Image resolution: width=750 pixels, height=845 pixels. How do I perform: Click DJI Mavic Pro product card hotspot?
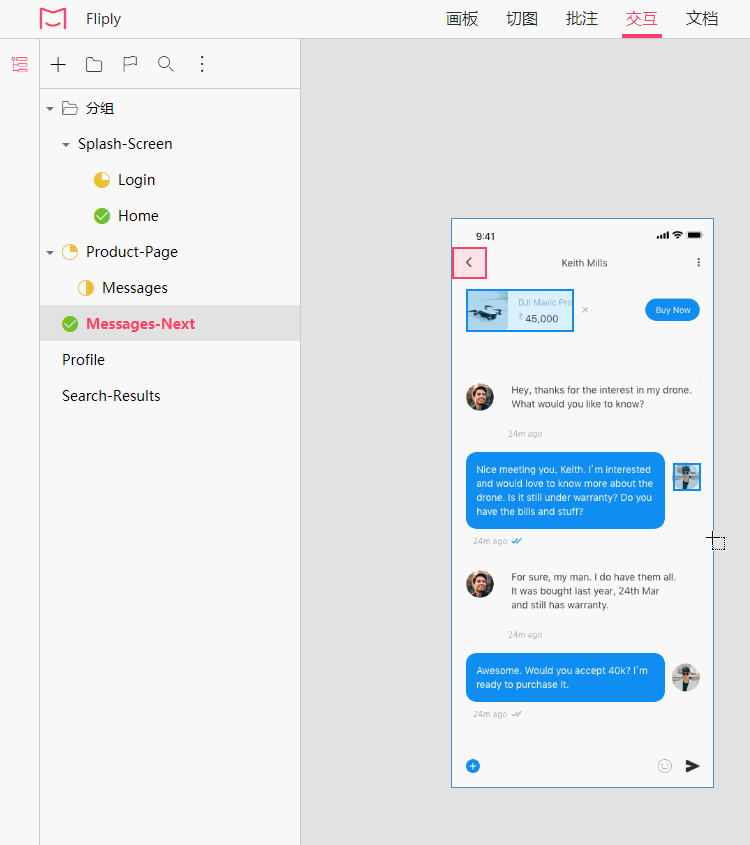520,310
